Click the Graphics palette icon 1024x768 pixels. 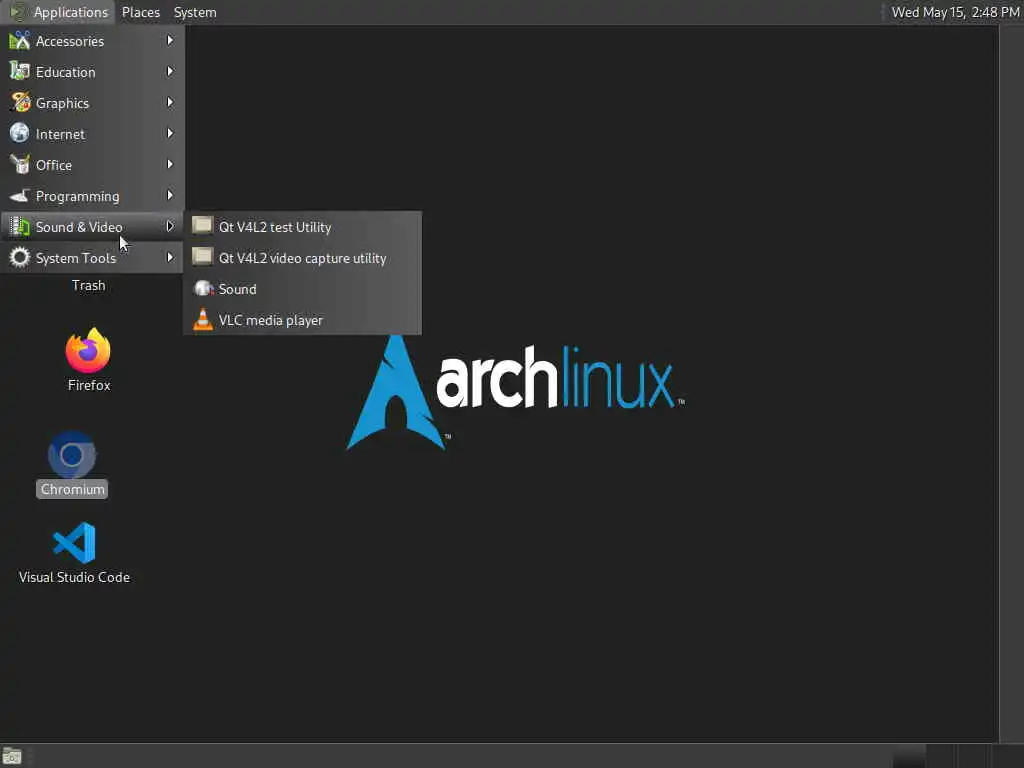pos(20,103)
